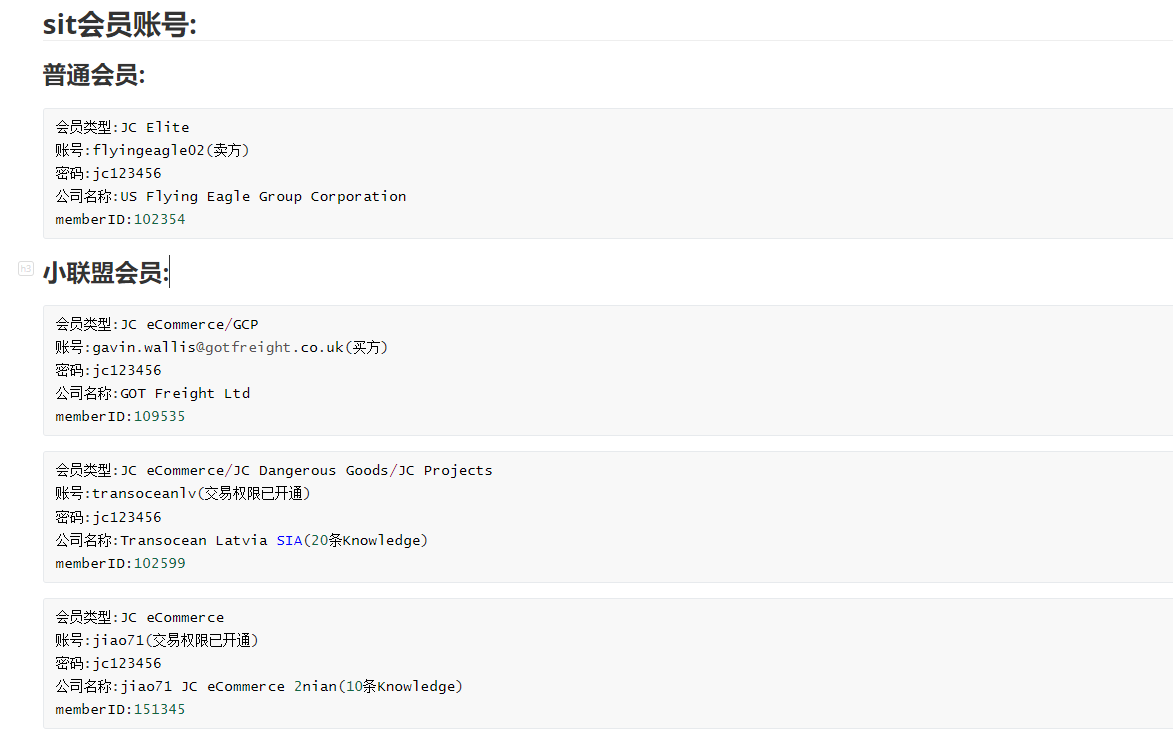Click password line under gavin.wallis account
The width and height of the screenshot is (1173, 733).
tap(108, 370)
